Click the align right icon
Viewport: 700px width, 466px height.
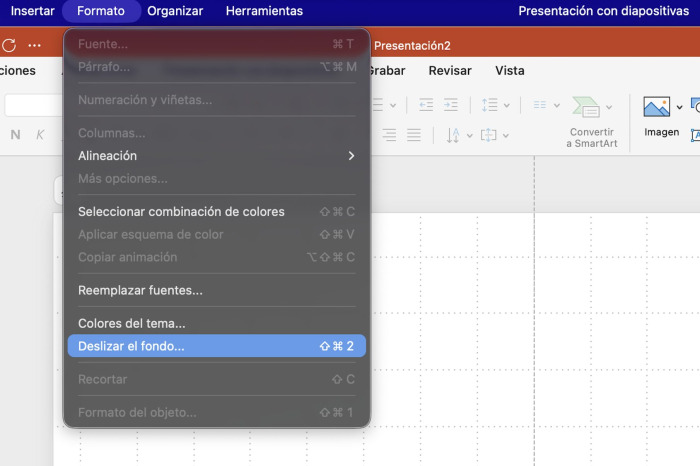click(389, 135)
